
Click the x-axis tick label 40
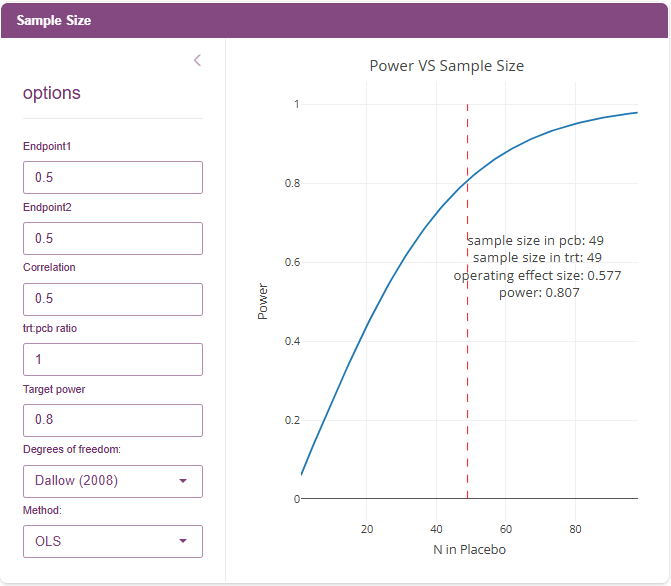(x=436, y=529)
